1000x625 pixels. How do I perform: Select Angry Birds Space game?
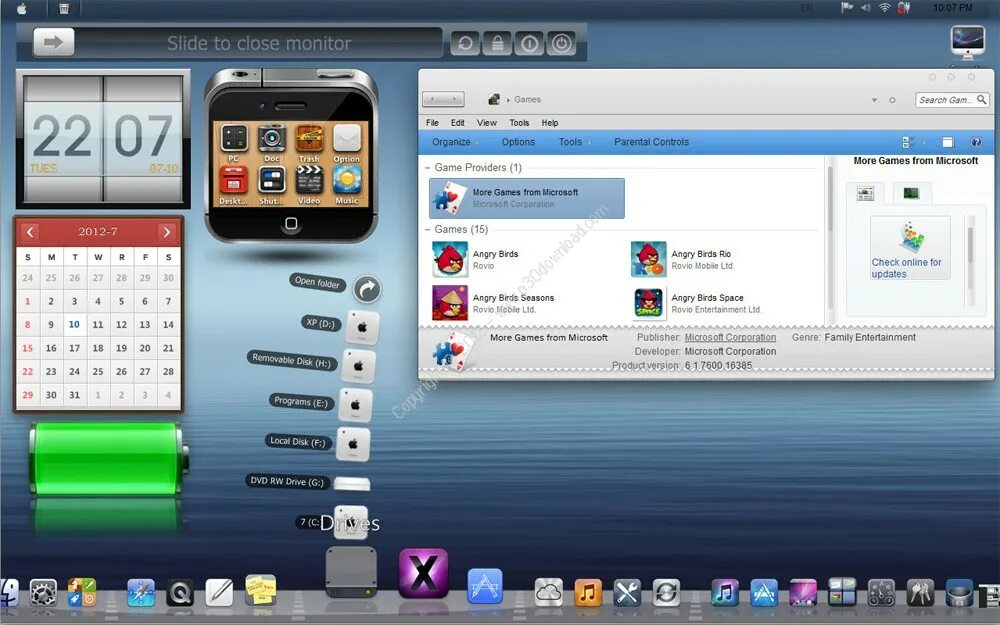tap(696, 303)
